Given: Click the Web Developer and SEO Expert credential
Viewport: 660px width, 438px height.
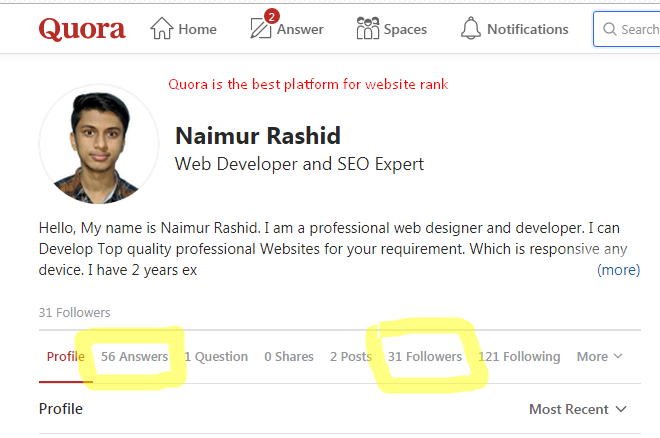Looking at the screenshot, I should [299, 164].
